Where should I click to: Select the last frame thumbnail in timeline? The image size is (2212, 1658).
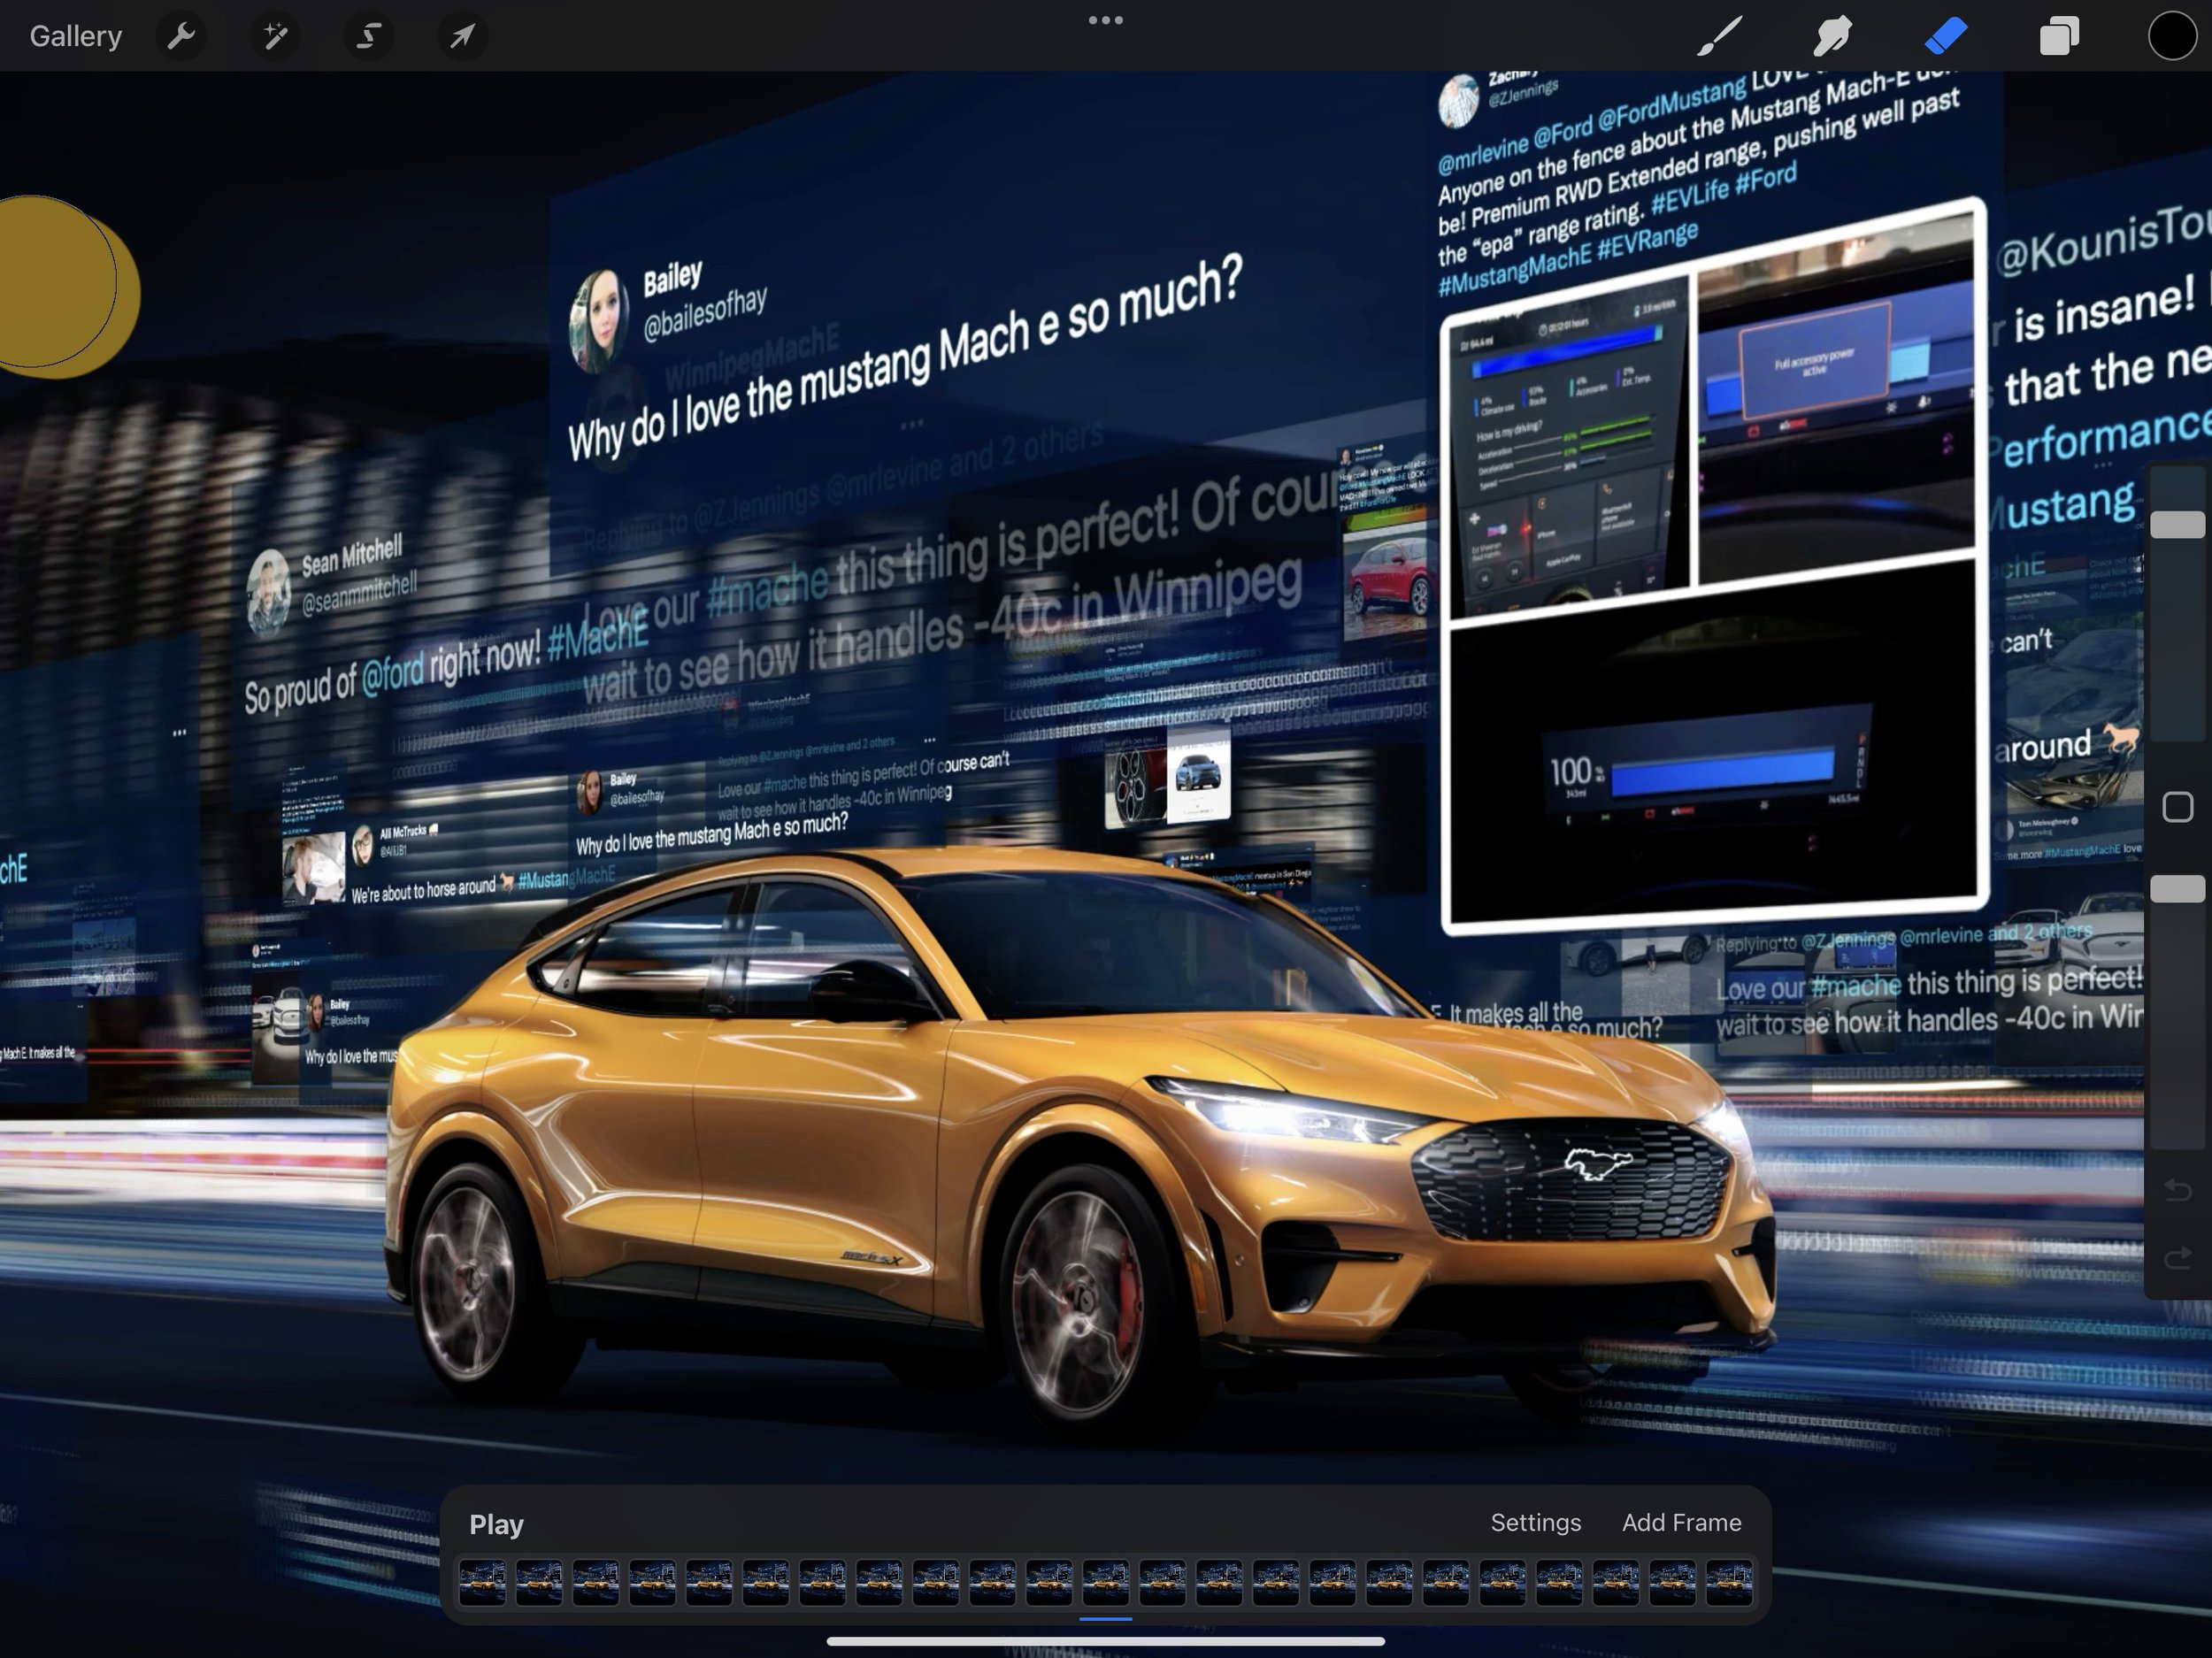(x=1729, y=1582)
